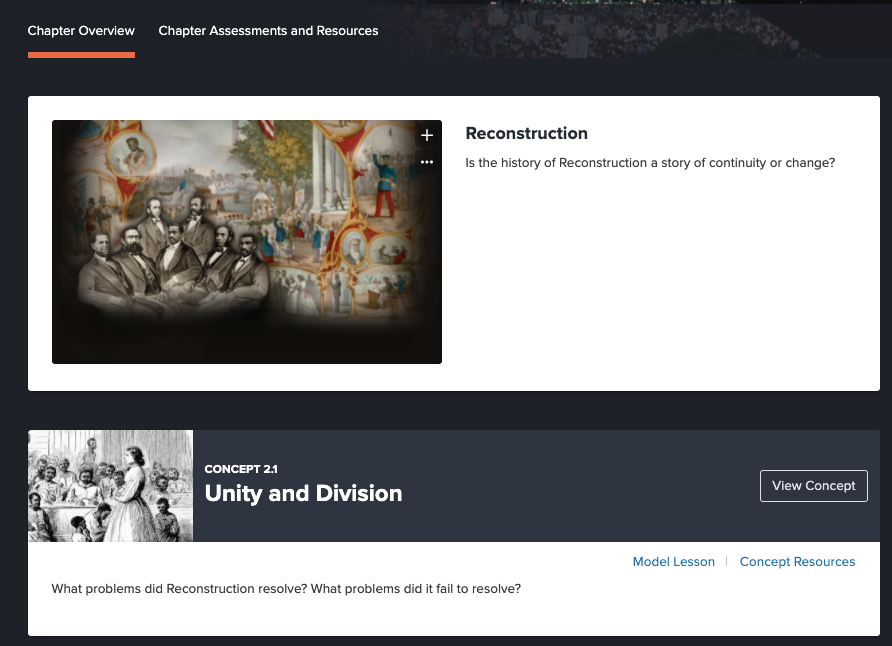892x646 pixels.
Task: Open the three-dot menu on Reconstruction image
Action: point(427,162)
